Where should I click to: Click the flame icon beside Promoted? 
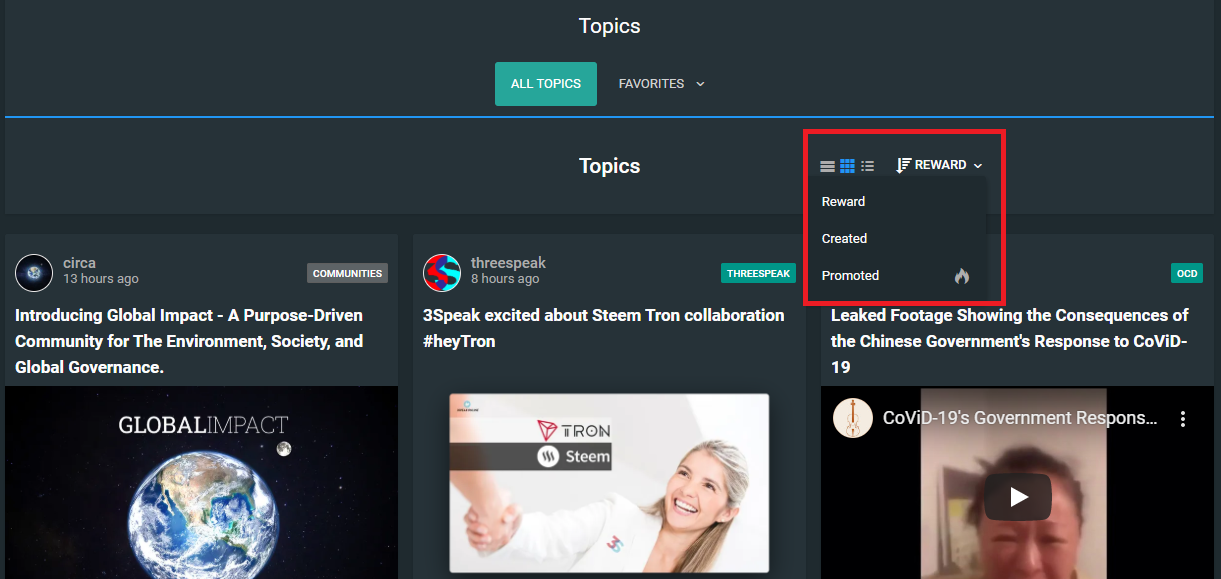point(961,276)
